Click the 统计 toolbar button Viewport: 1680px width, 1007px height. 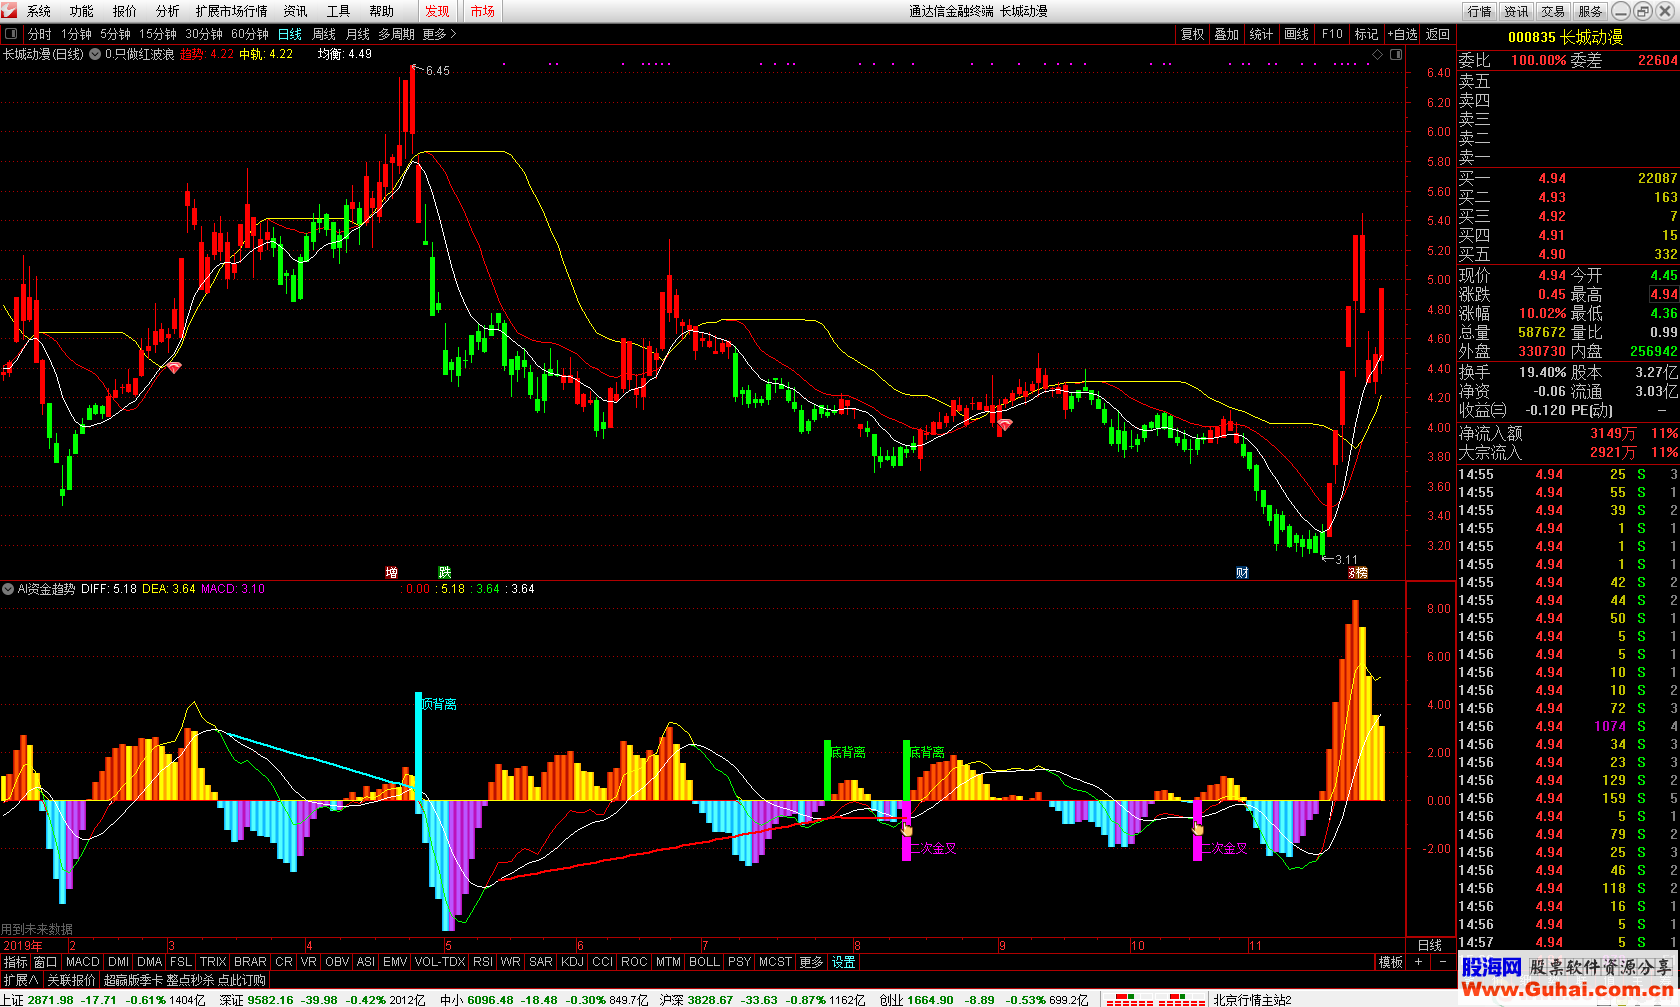tap(1262, 34)
